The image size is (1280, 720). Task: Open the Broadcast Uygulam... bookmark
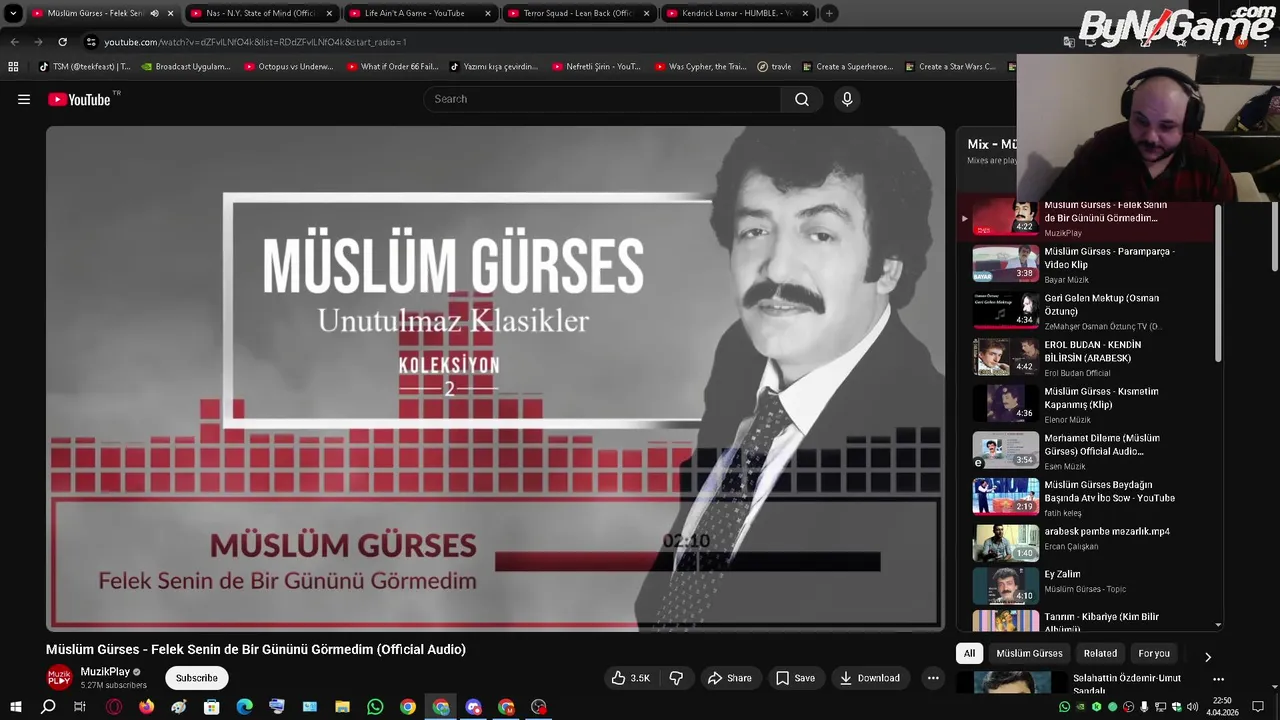coord(186,66)
